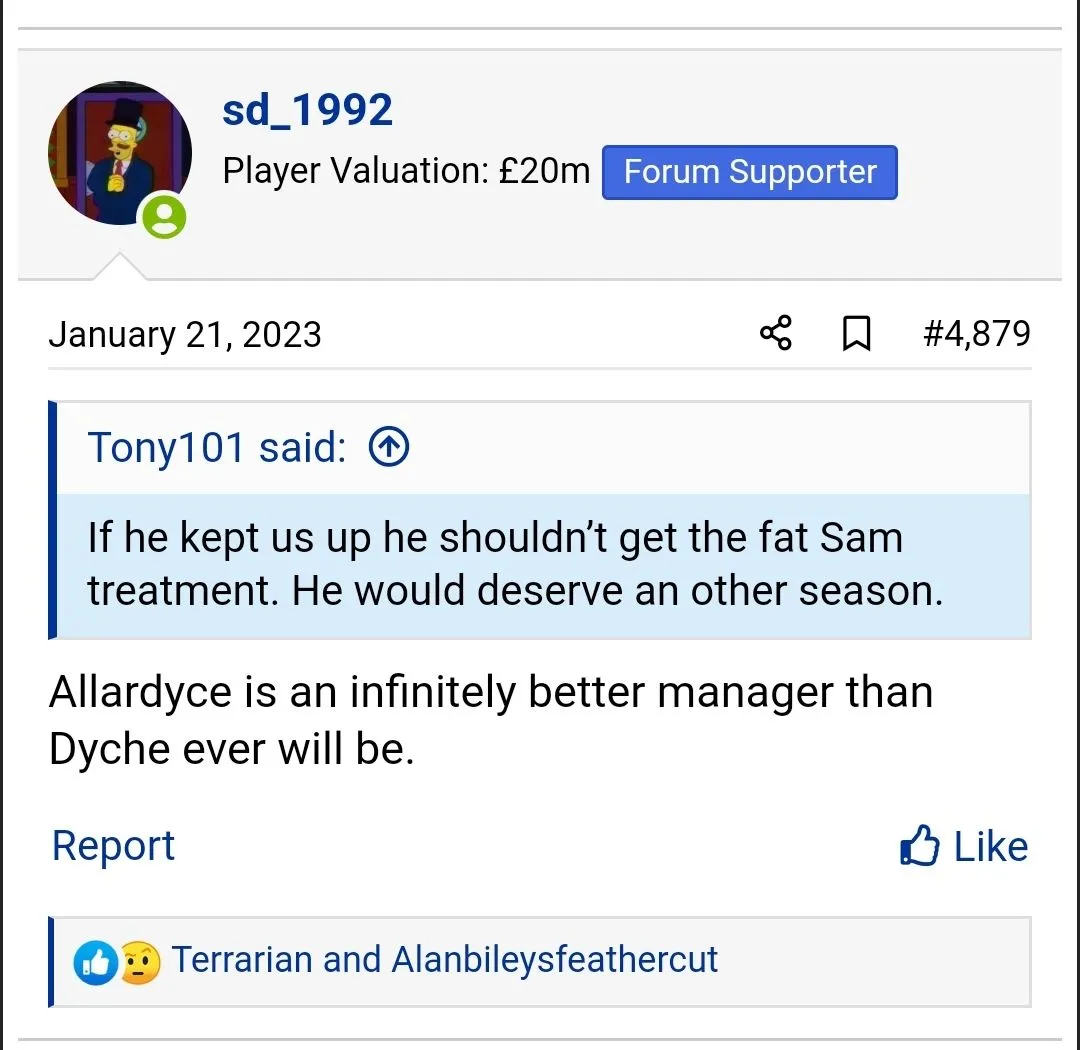The image size is (1080, 1050).
Task: Click the Player Valuation: £20m text
Action: (406, 172)
